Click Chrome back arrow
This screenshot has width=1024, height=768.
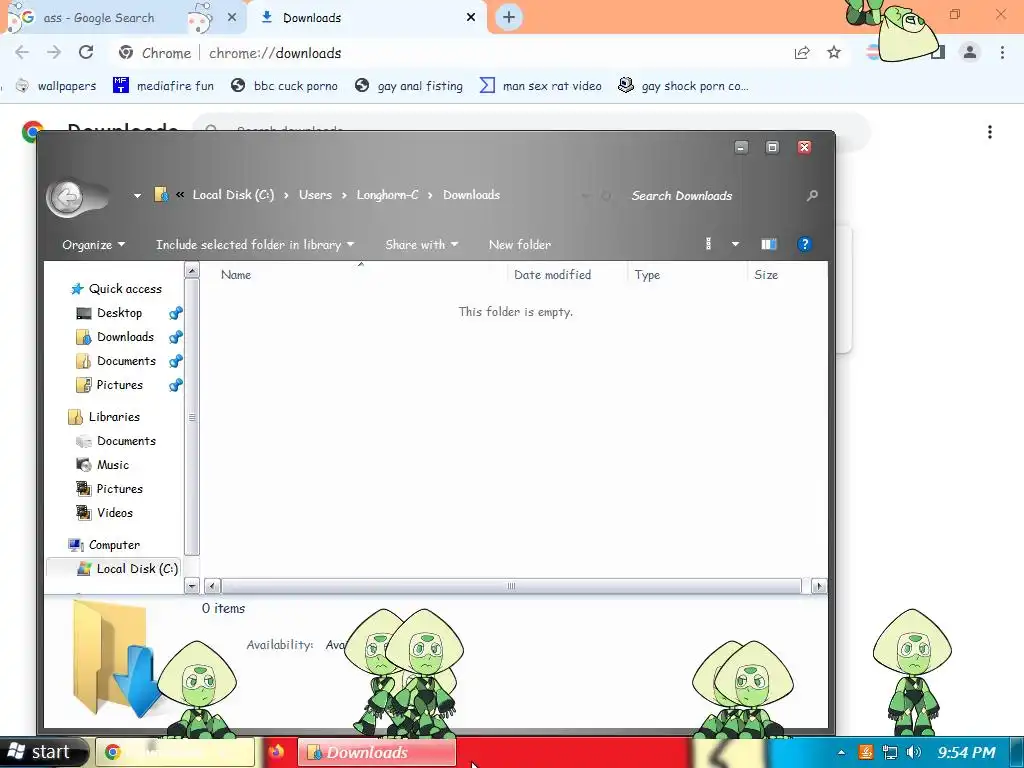click(22, 53)
